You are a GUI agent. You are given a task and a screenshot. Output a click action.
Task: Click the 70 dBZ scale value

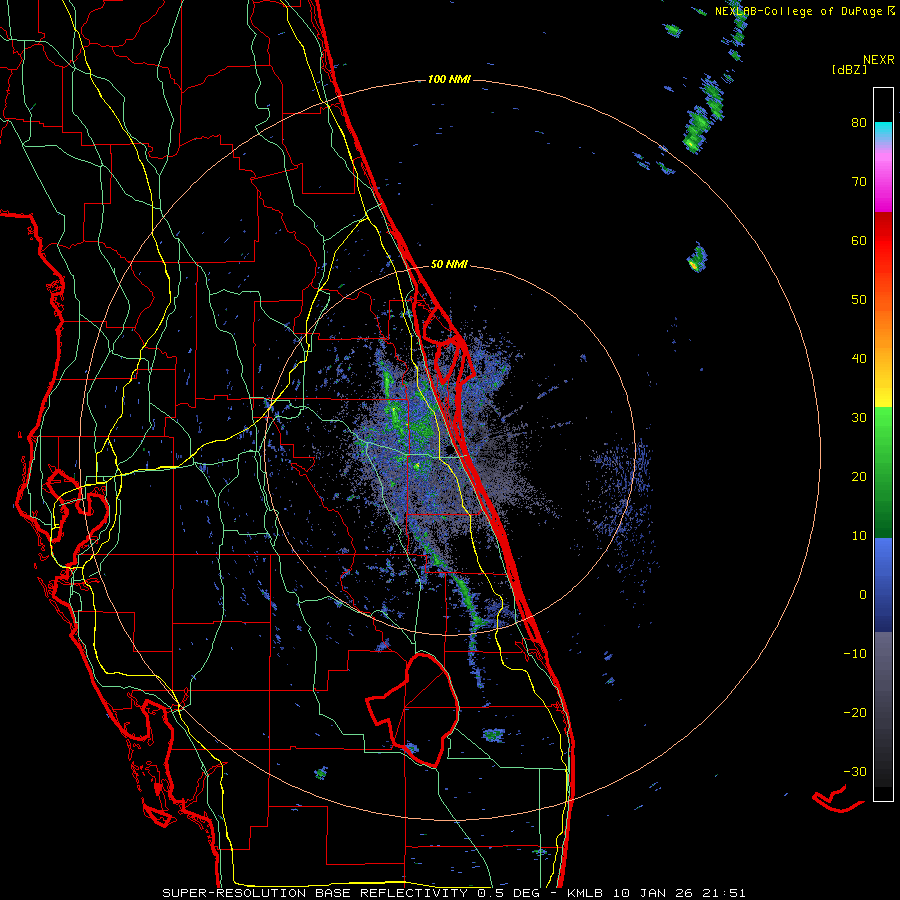click(859, 182)
